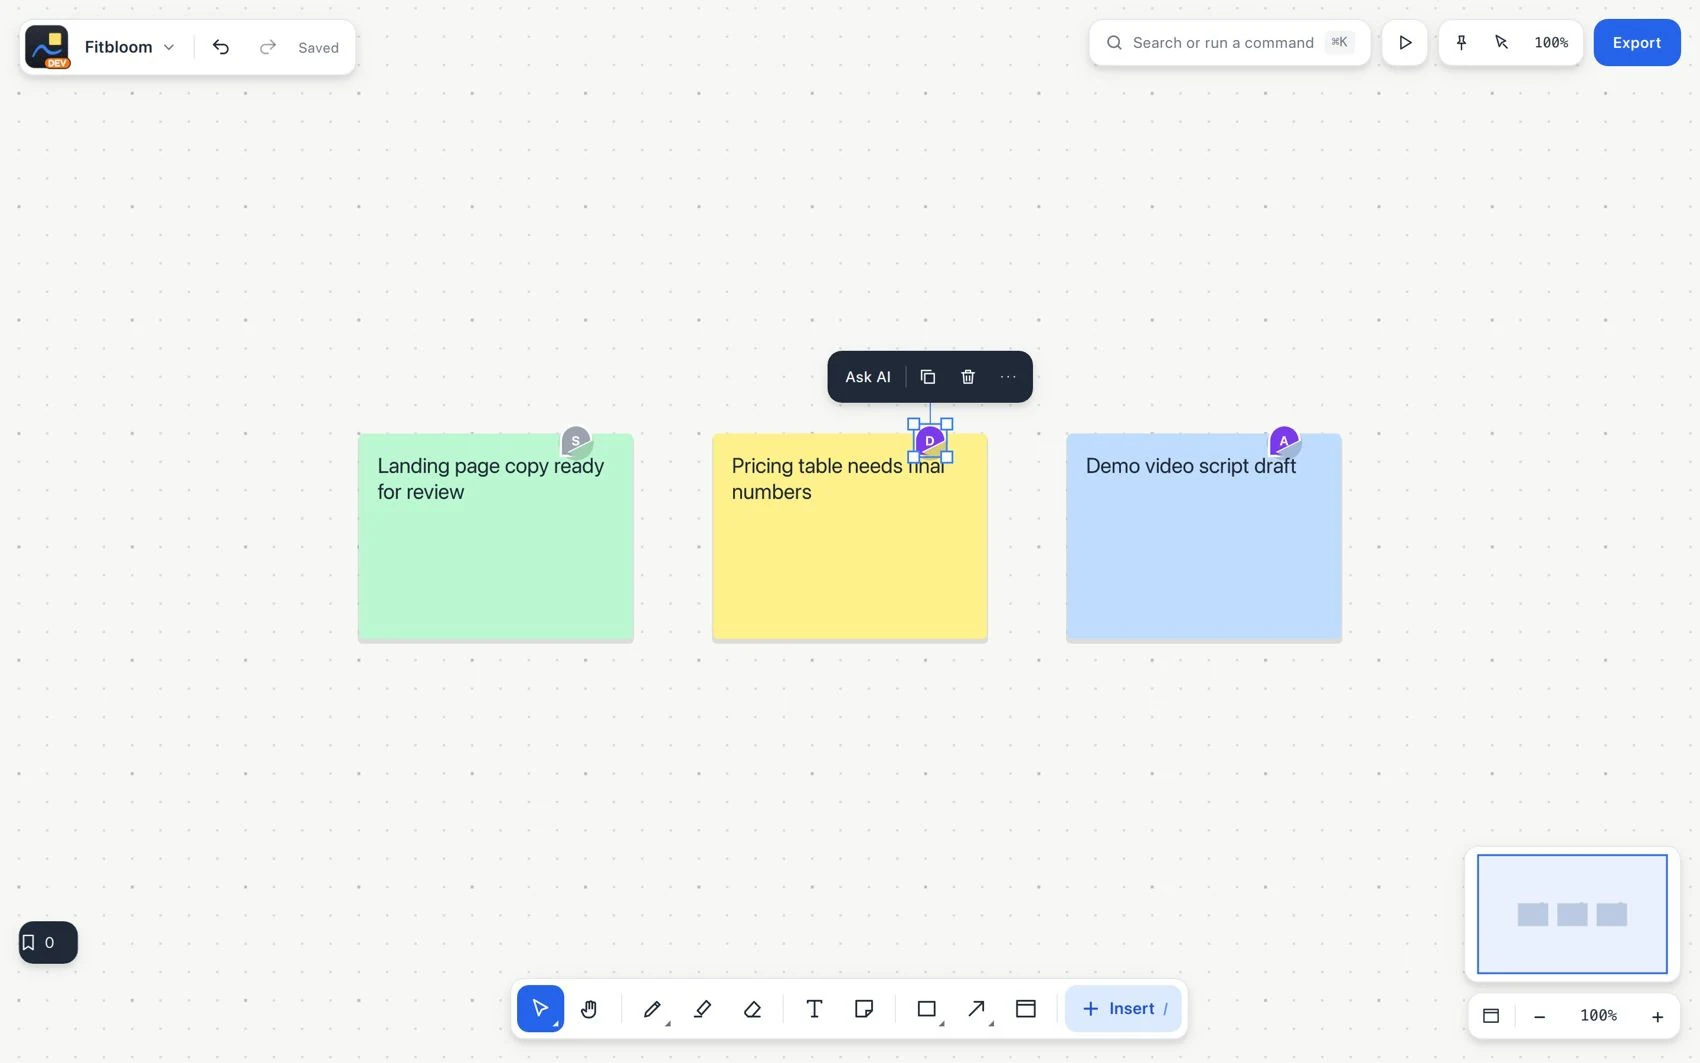Viewport: 1700px width, 1063px height.
Task: Choose the rectangle shape tool
Action: coord(927,1008)
